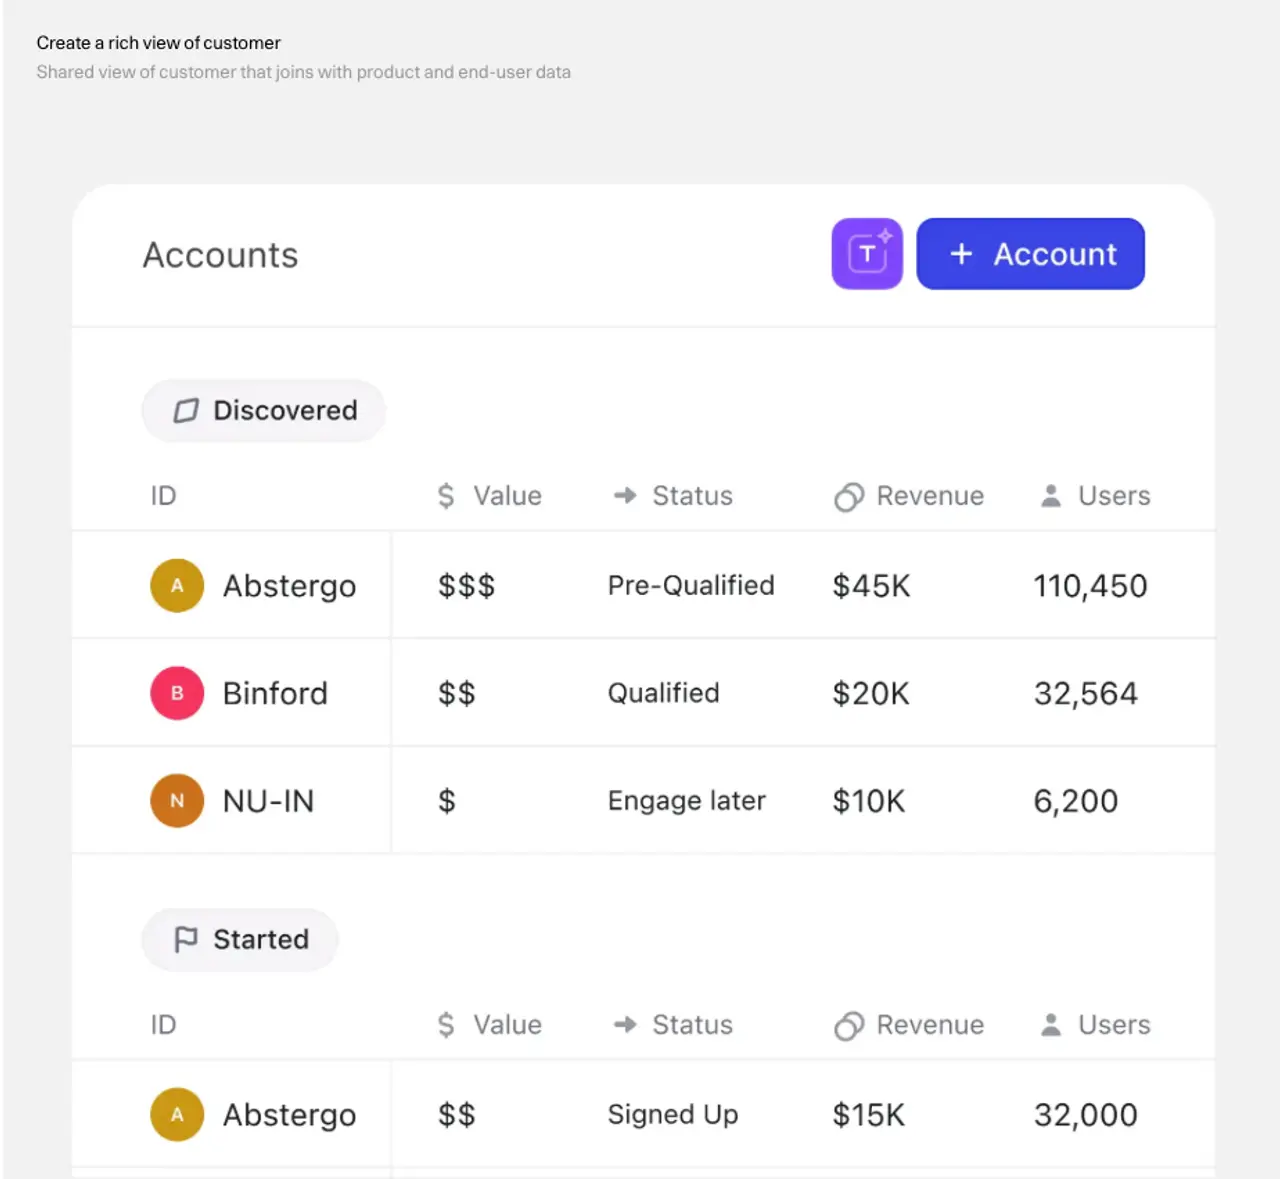The height and width of the screenshot is (1179, 1280).
Task: Select the Discovered group pill
Action: pyautogui.click(x=264, y=411)
